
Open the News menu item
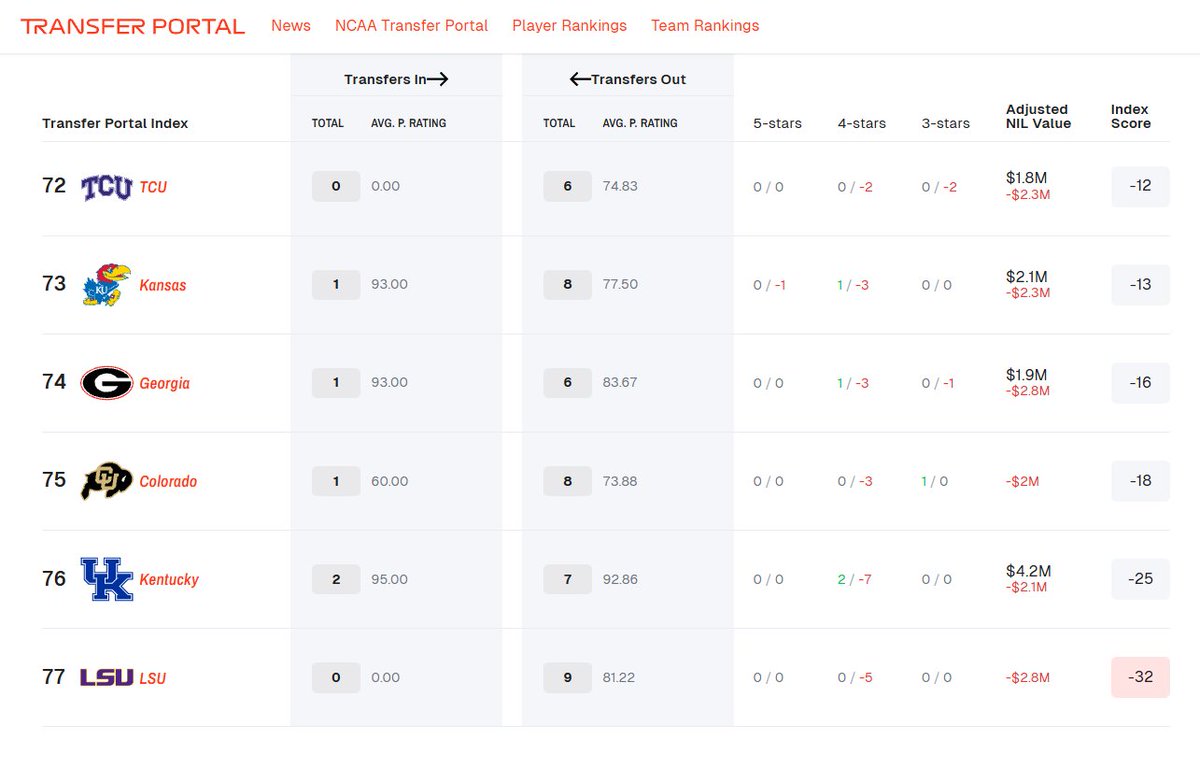(x=291, y=26)
